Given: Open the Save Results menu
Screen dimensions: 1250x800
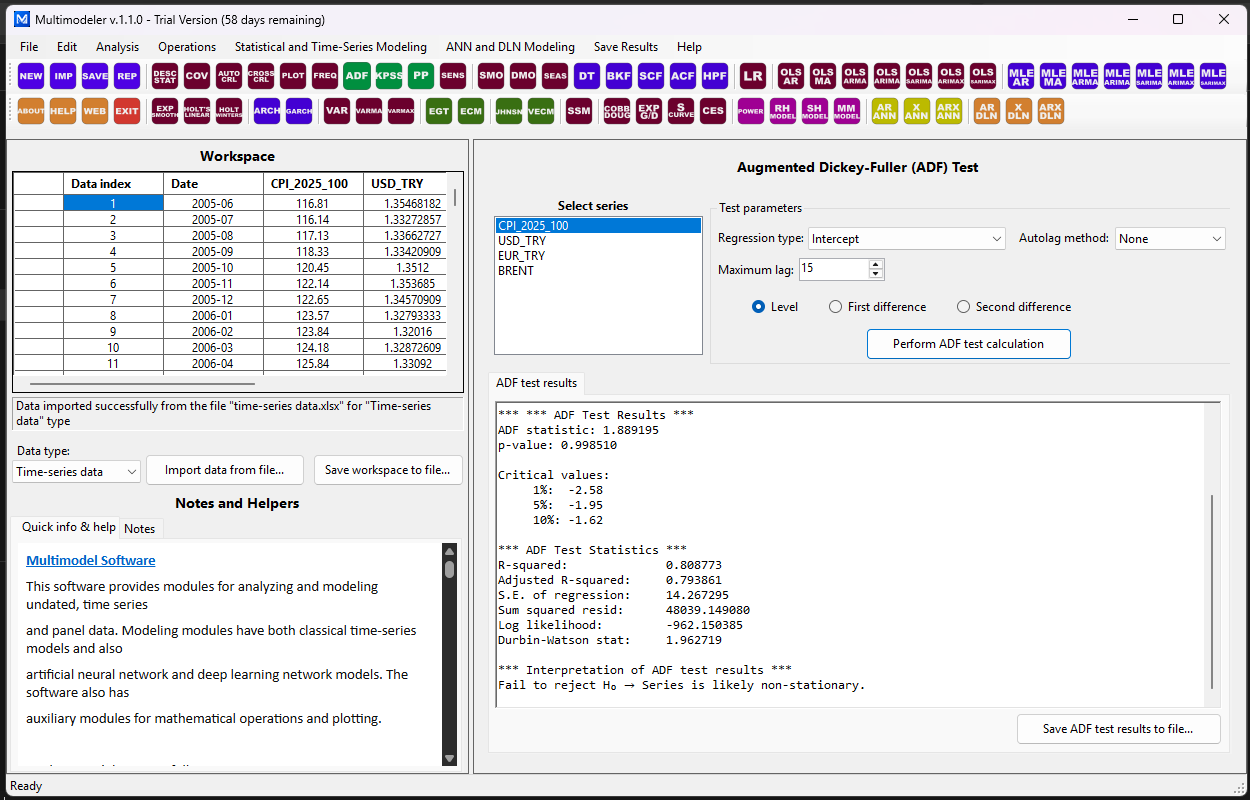Looking at the screenshot, I should [x=626, y=47].
